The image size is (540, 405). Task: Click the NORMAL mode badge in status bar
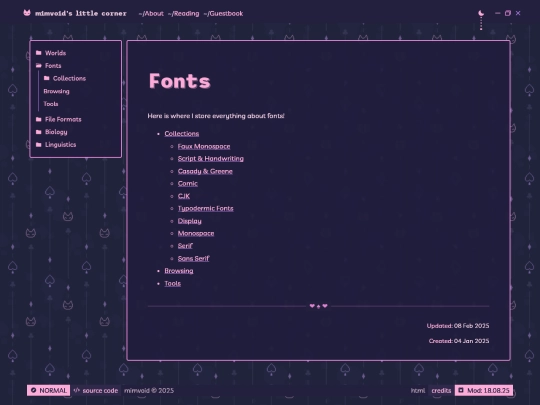point(49,391)
